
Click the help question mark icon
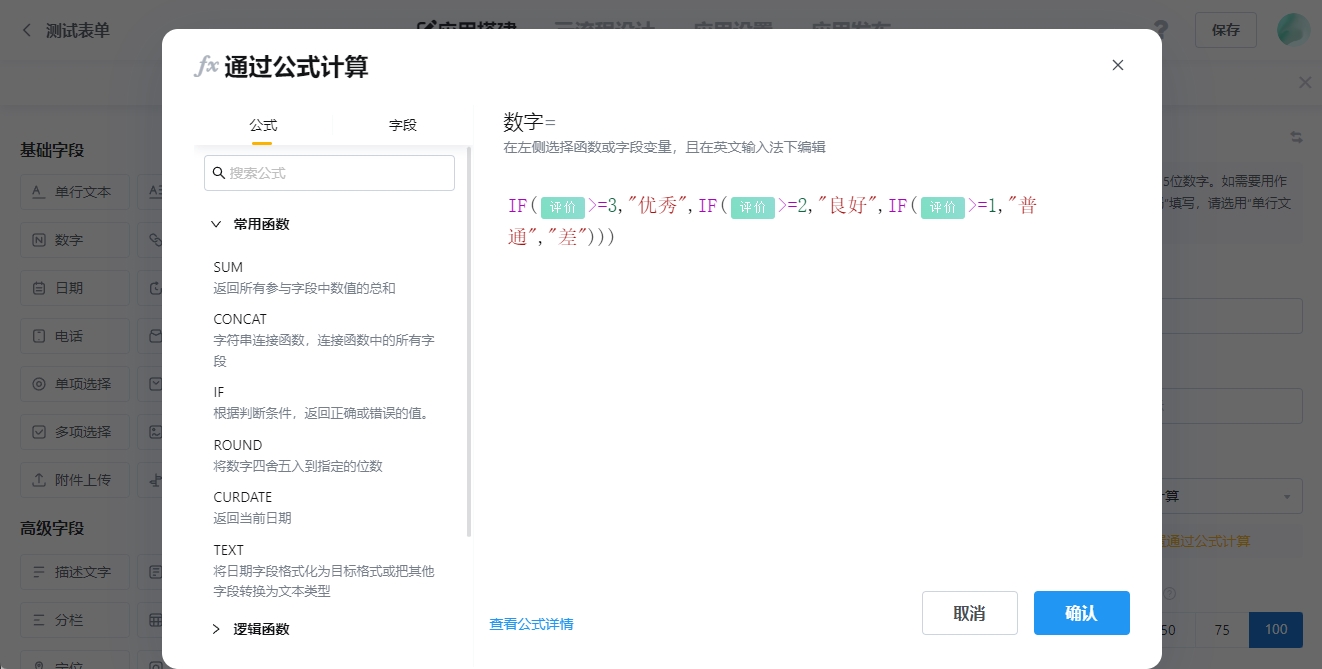pos(1160,29)
